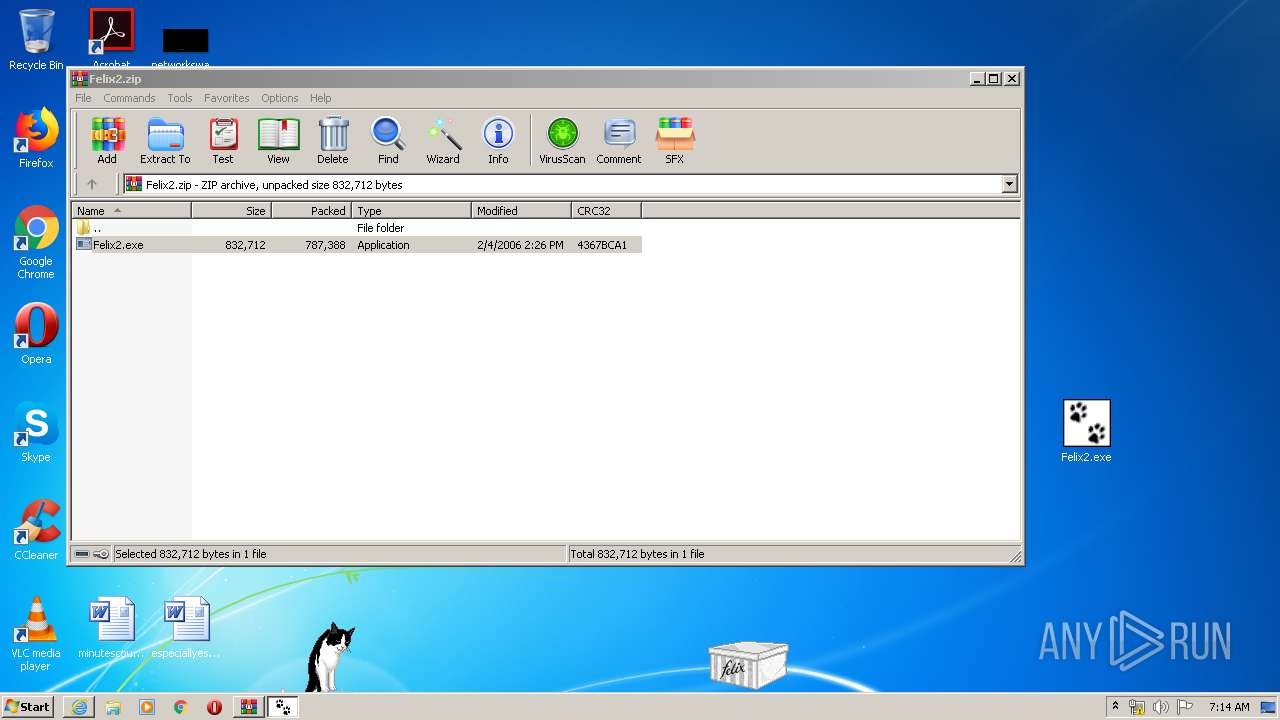Select the Skype desktop shortcut
This screenshot has height=720, width=1280.
(x=36, y=432)
